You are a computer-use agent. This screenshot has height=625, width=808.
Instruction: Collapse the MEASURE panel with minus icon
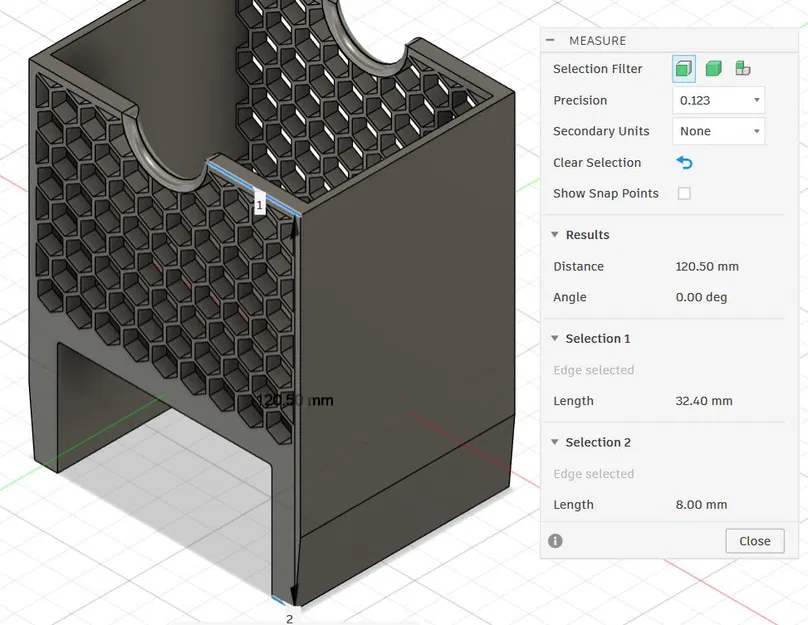[551, 41]
